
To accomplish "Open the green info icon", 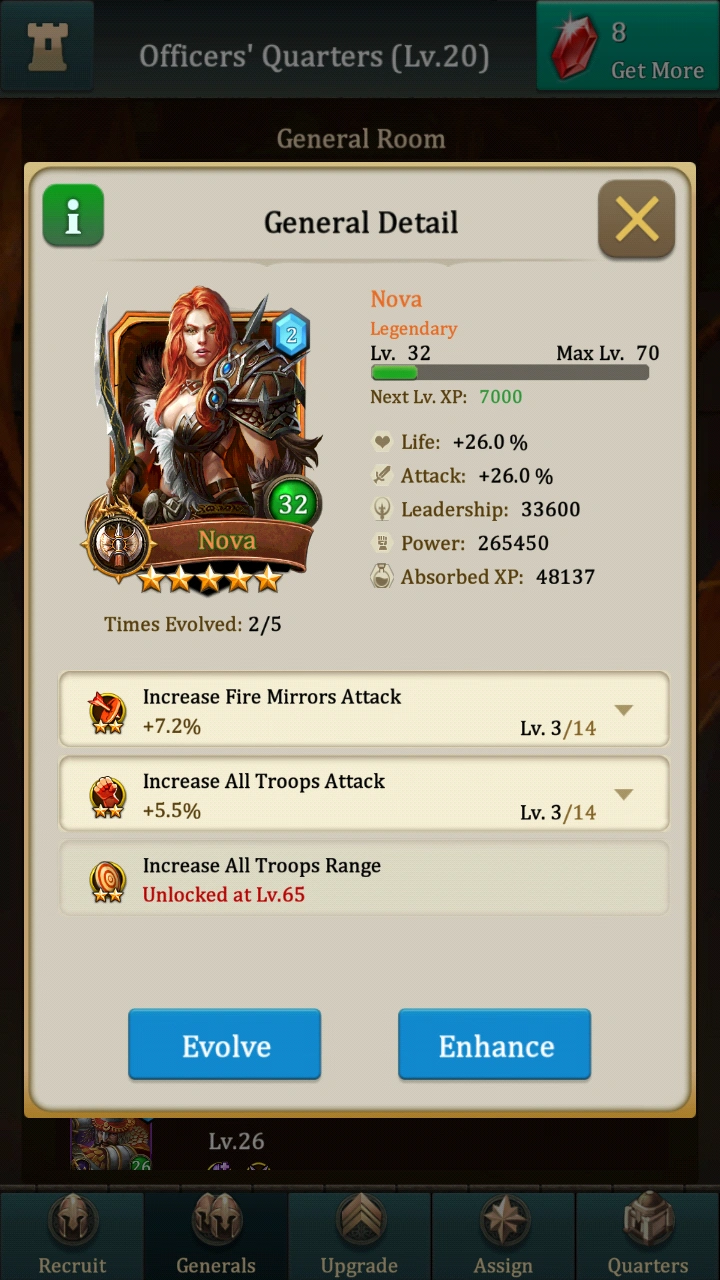I will click(x=73, y=216).
